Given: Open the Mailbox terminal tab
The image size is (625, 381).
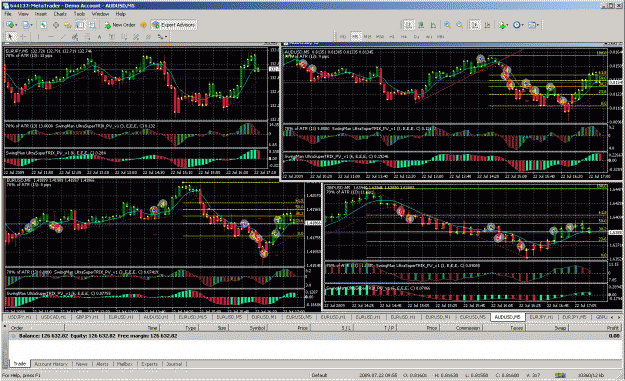Looking at the screenshot, I should pyautogui.click(x=125, y=364).
